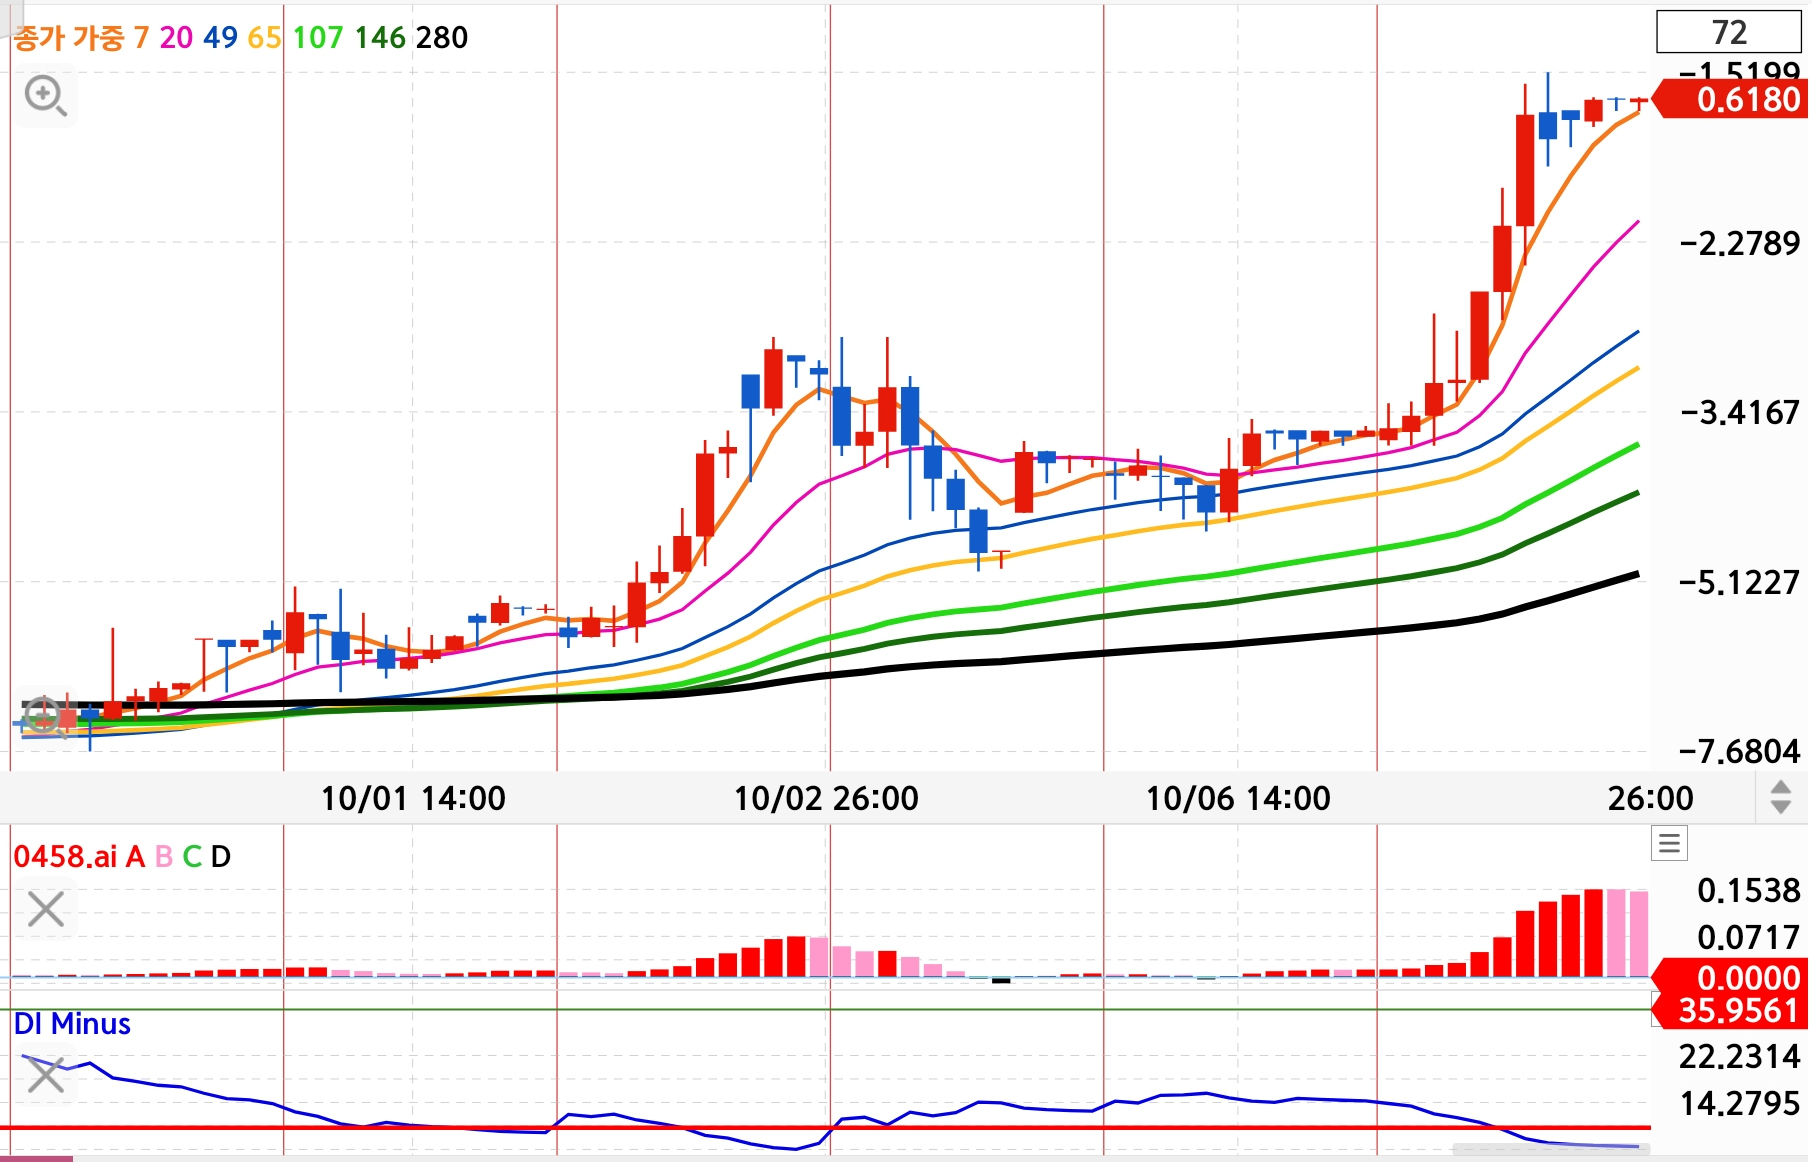
Task: Close the DI Minus indicator panel
Action: (46, 1075)
